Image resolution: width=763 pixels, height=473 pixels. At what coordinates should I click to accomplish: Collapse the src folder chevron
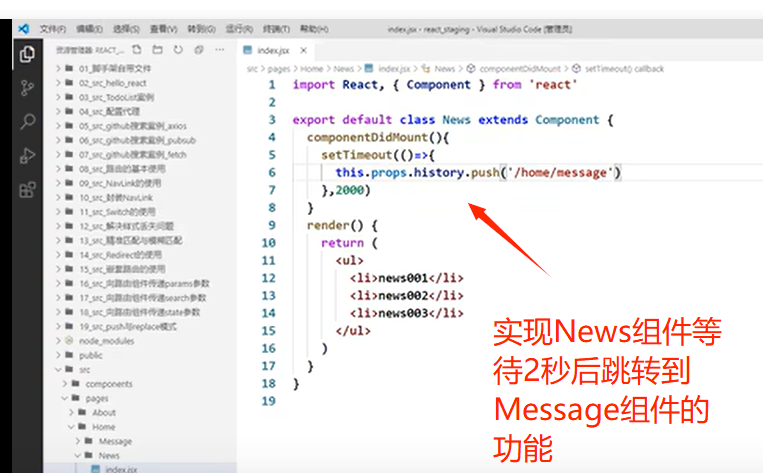point(58,369)
